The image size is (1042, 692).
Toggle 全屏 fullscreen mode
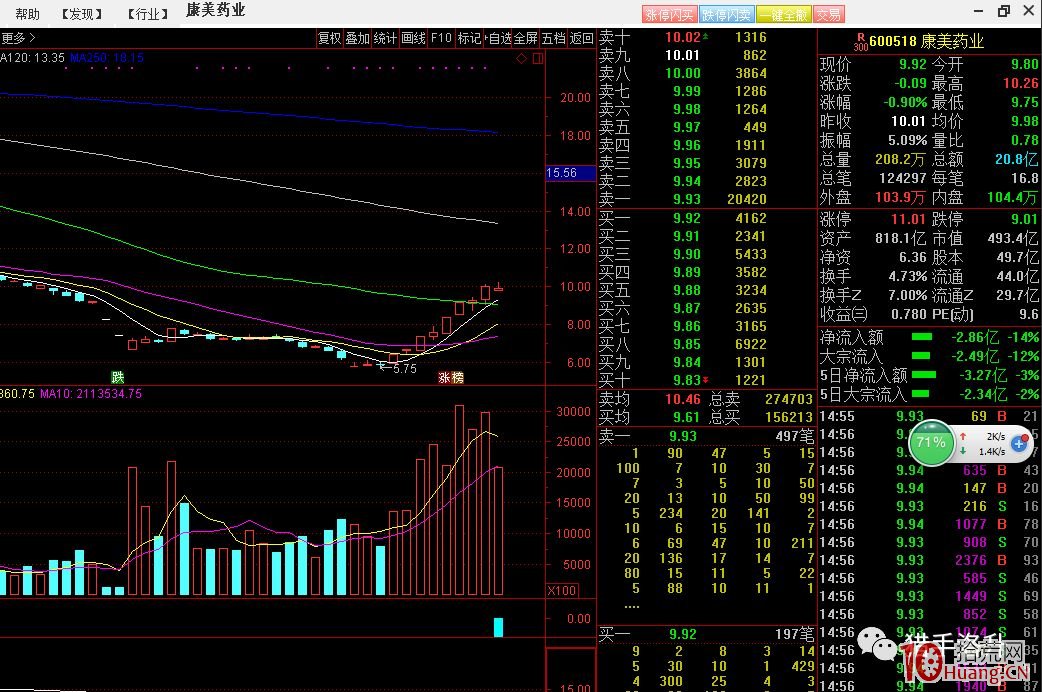coord(526,38)
